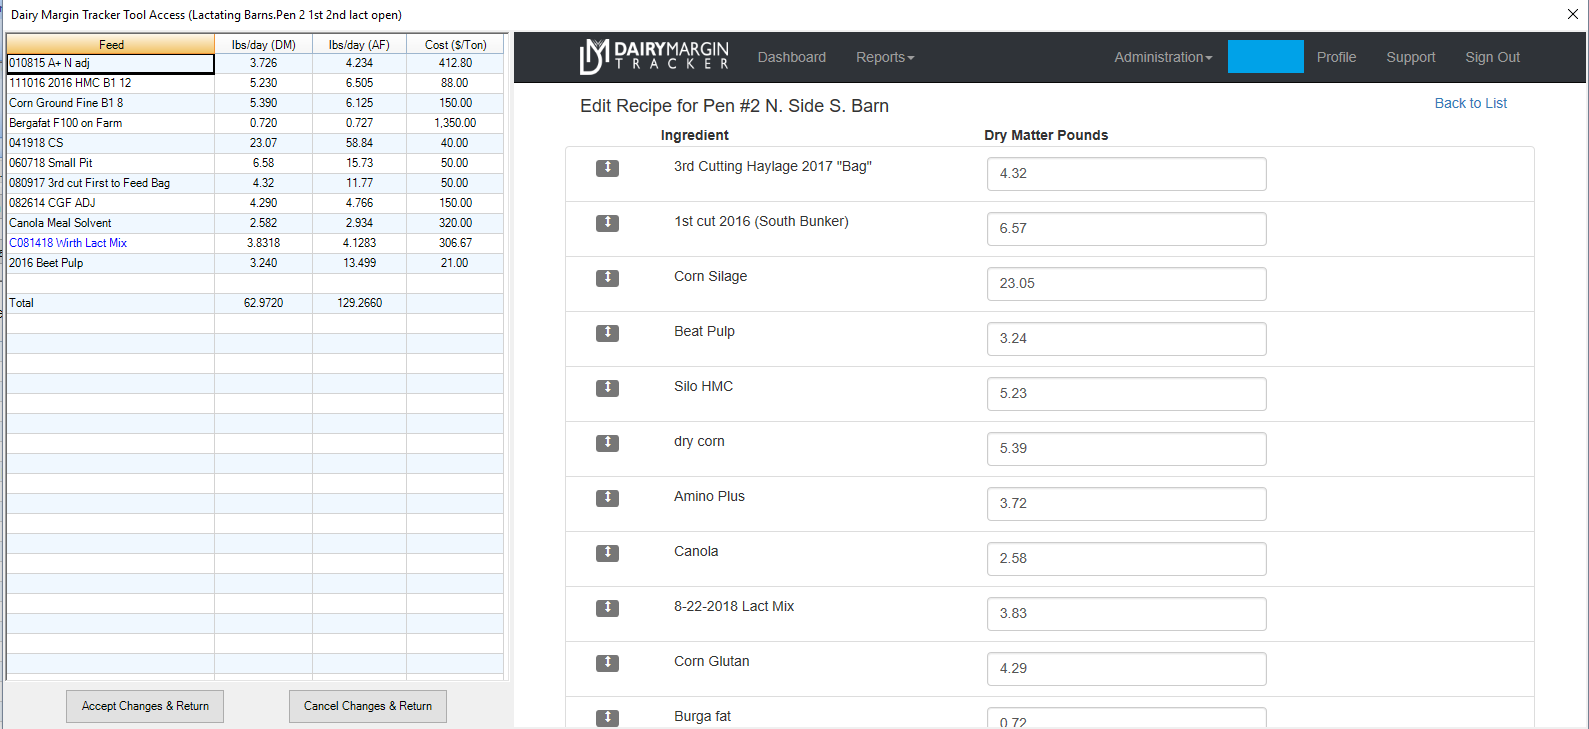Close the Dairy Margin Tracker window
Viewport: 1589px width, 729px height.
point(1572,14)
